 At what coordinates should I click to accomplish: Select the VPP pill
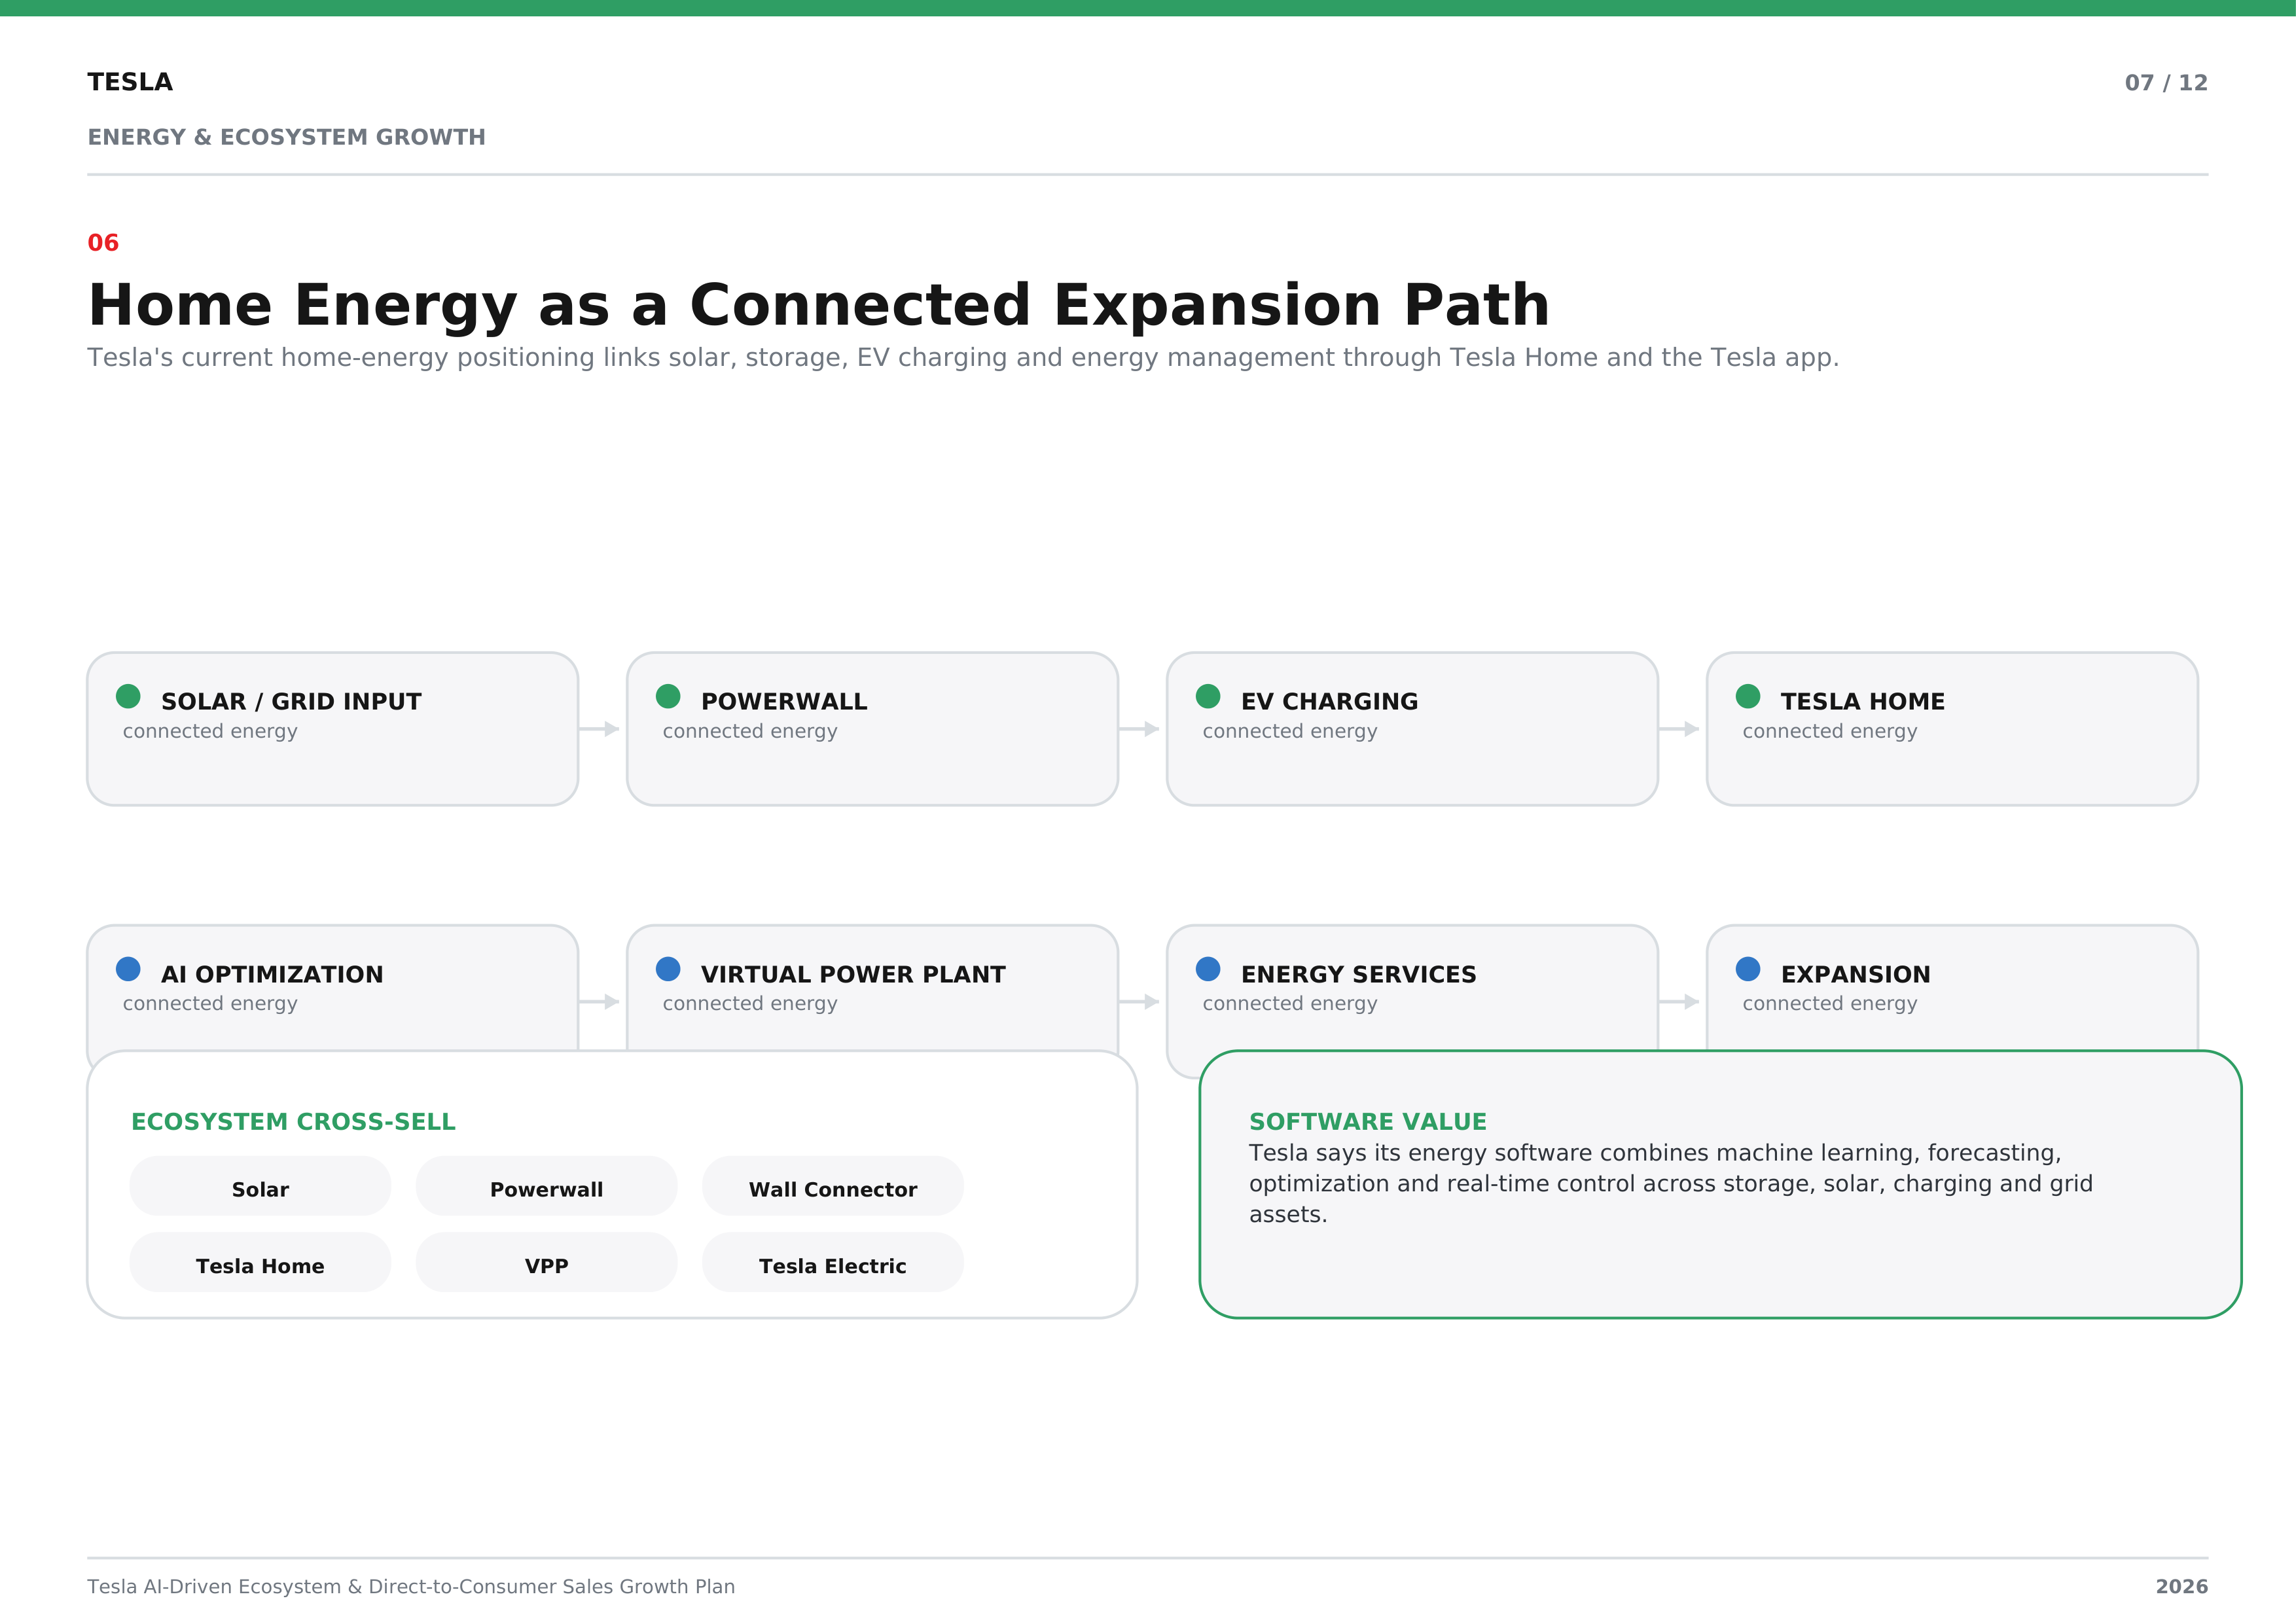point(546,1263)
